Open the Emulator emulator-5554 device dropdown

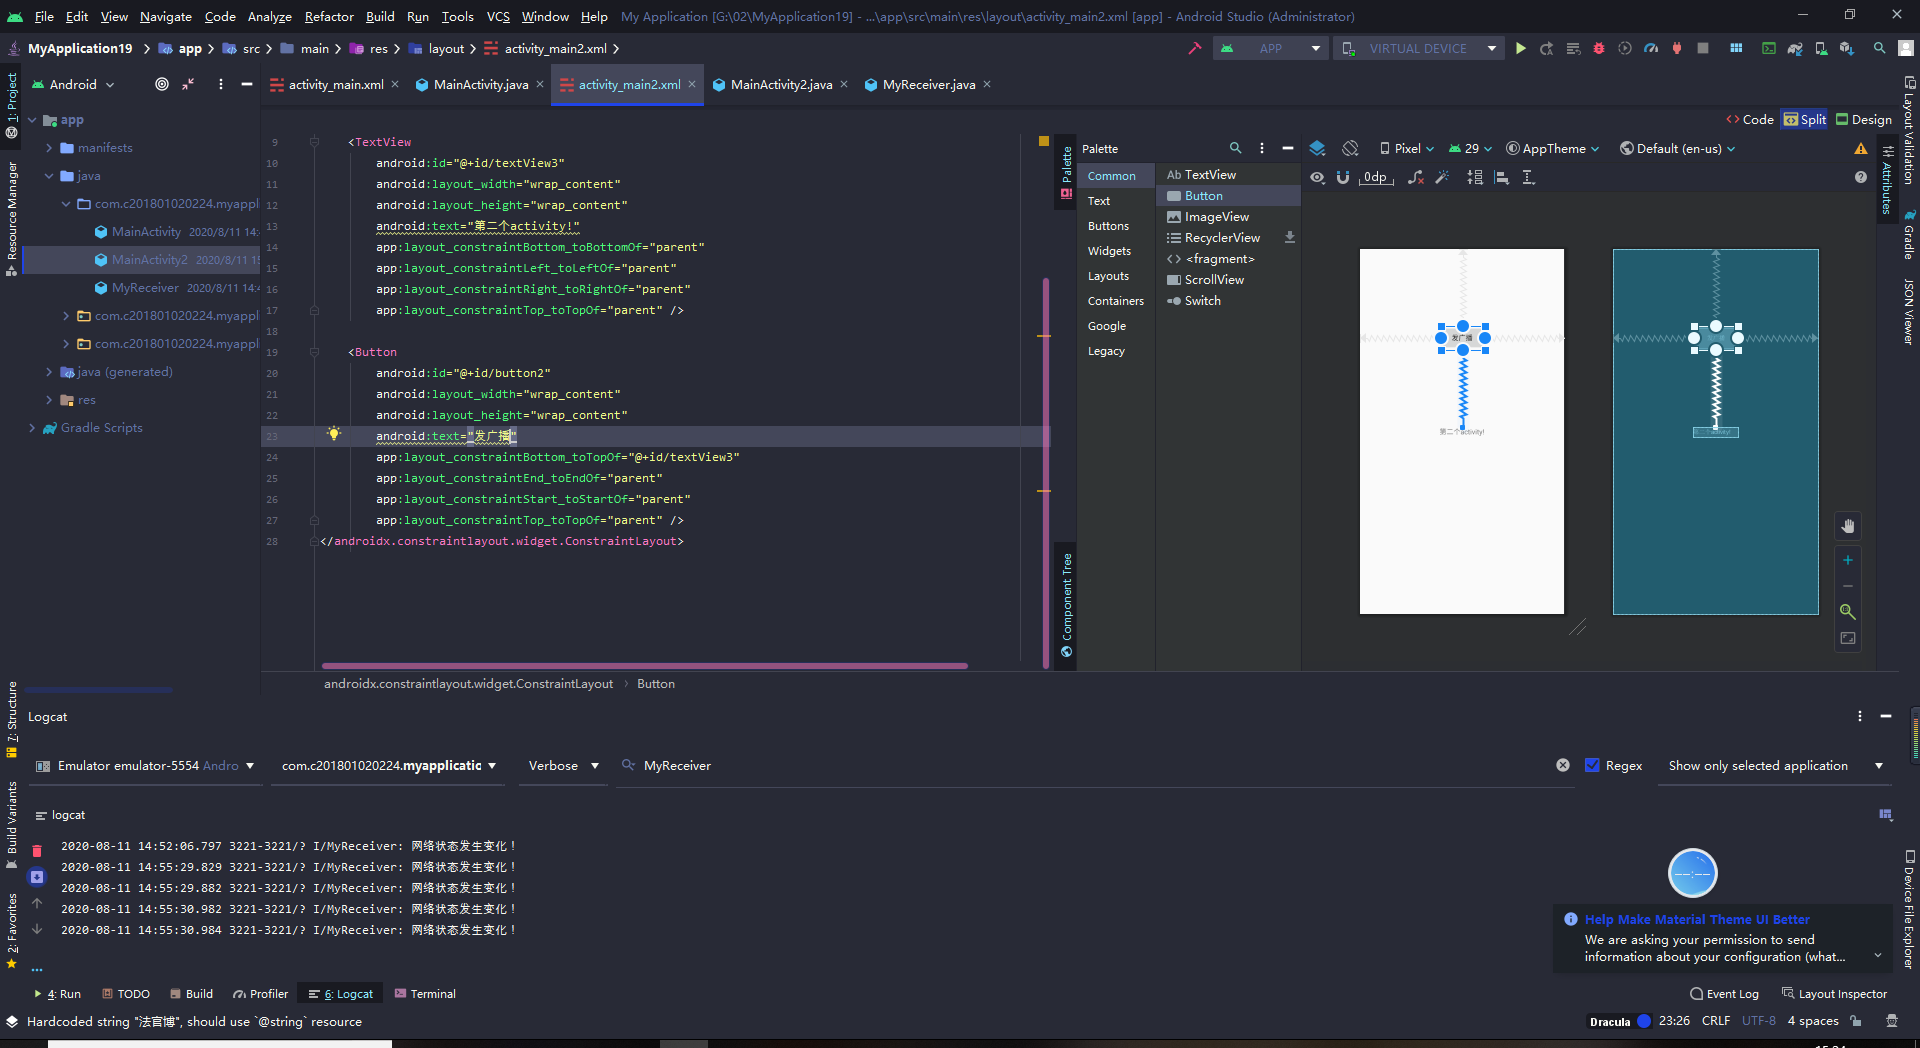tap(145, 765)
